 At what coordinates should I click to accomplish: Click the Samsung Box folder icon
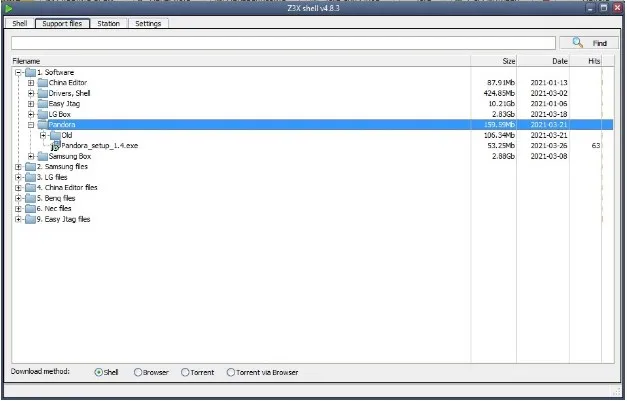tap(43, 156)
